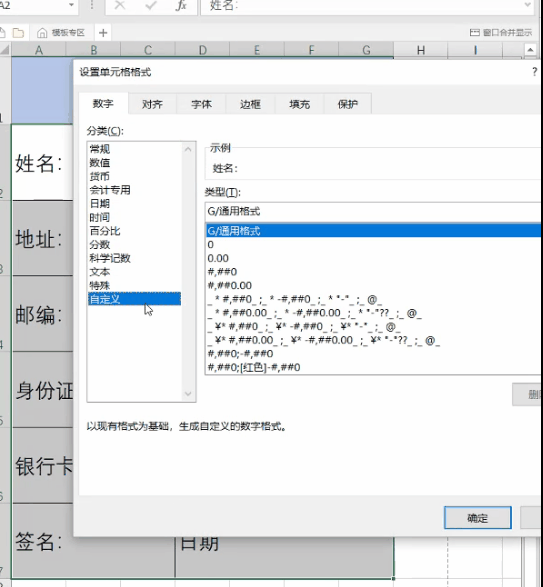Select 数值 category

point(134,163)
